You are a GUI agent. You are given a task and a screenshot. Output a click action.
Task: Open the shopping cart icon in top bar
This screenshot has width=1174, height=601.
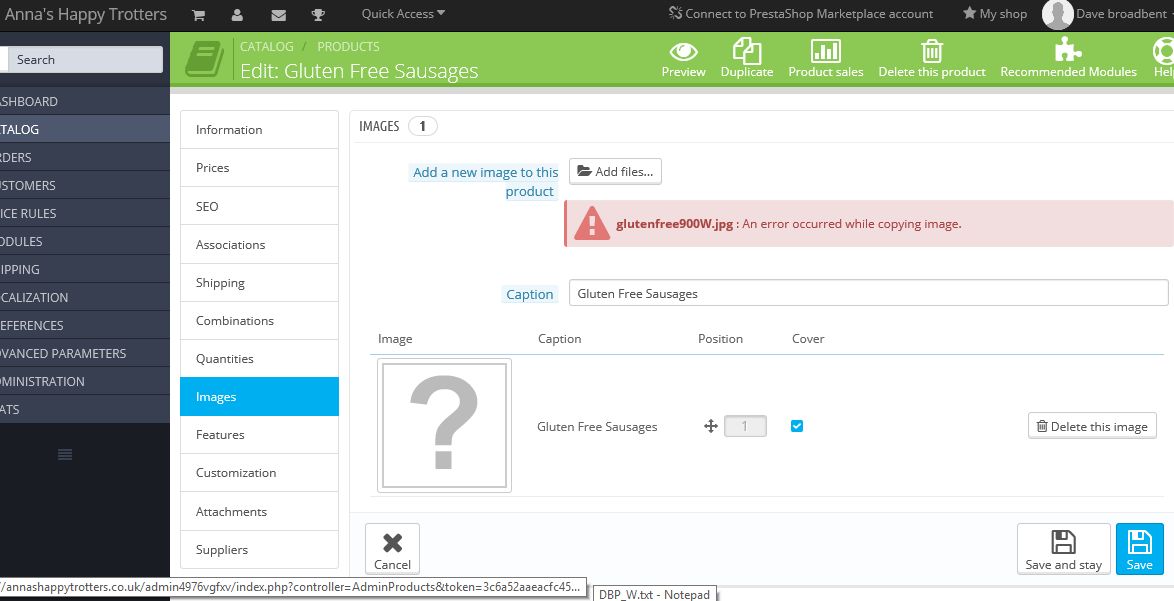pyautogui.click(x=198, y=14)
